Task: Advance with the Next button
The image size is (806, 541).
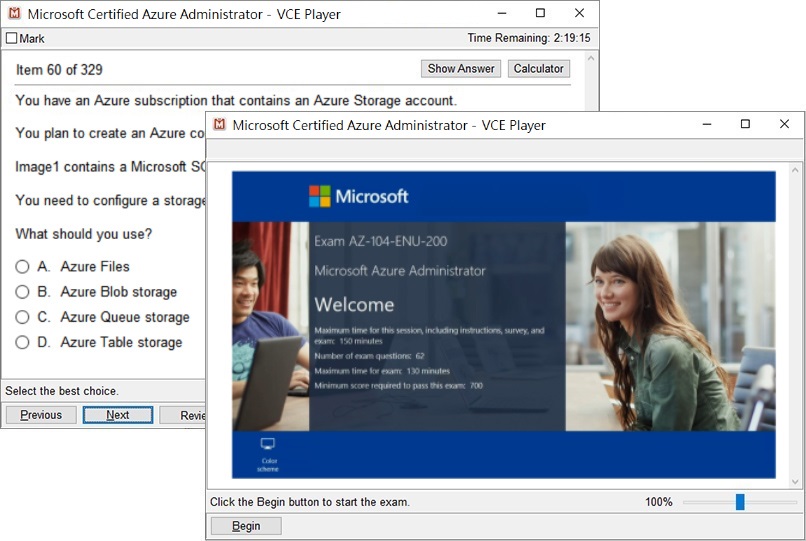Action: click(x=118, y=415)
